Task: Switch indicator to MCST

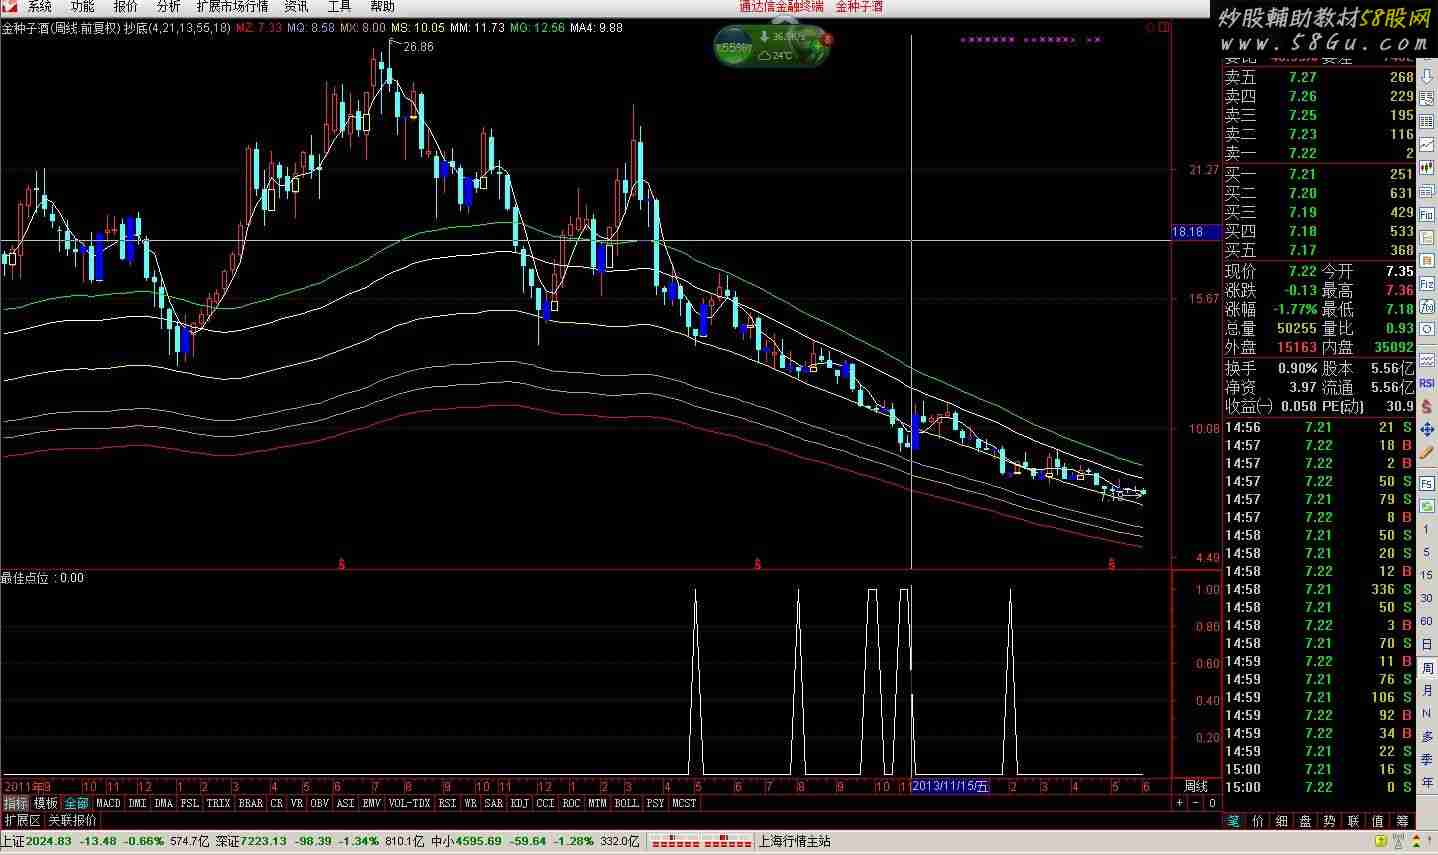Action: pos(684,803)
